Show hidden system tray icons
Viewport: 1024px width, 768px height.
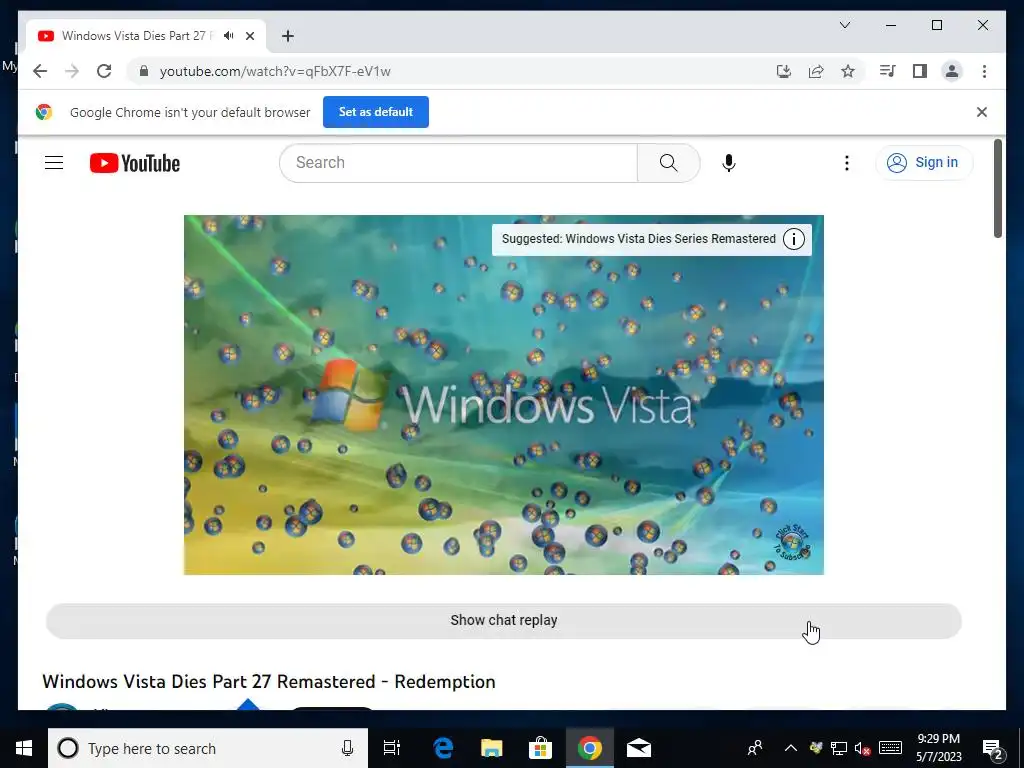pos(790,748)
